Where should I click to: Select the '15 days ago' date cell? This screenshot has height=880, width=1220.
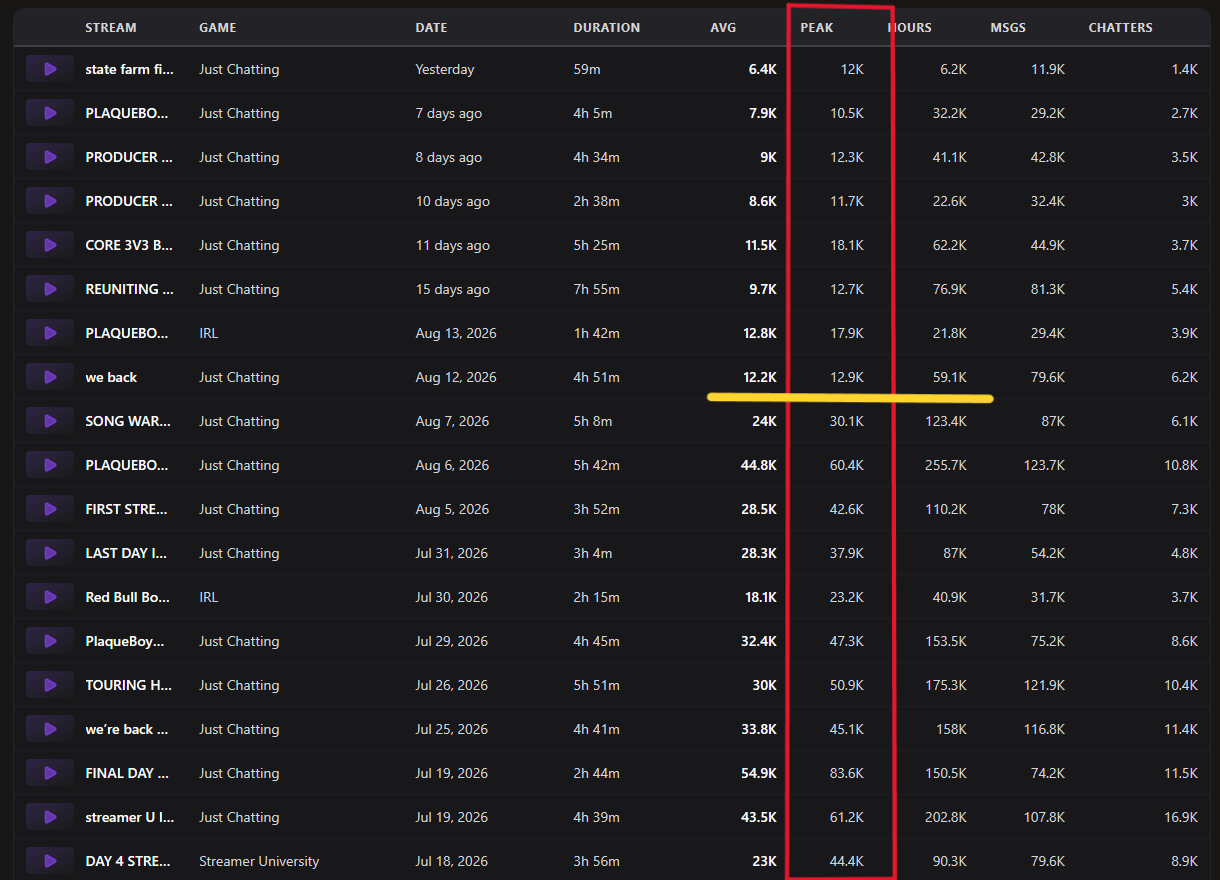(453, 289)
